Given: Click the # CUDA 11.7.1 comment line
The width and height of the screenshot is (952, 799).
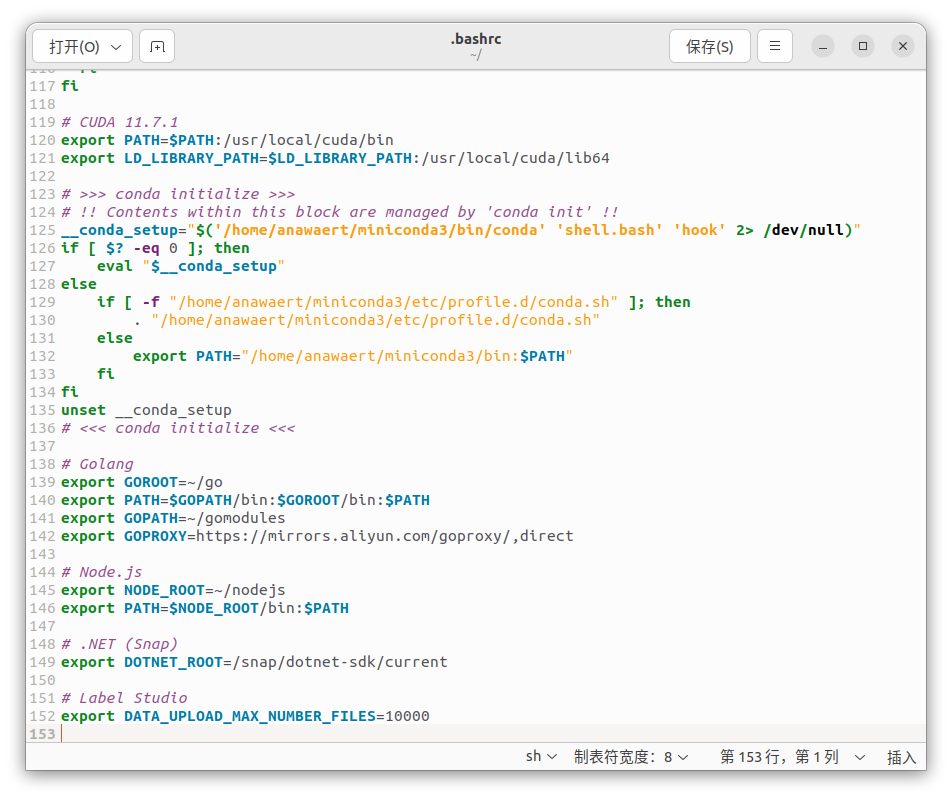Looking at the screenshot, I should 119,122.
